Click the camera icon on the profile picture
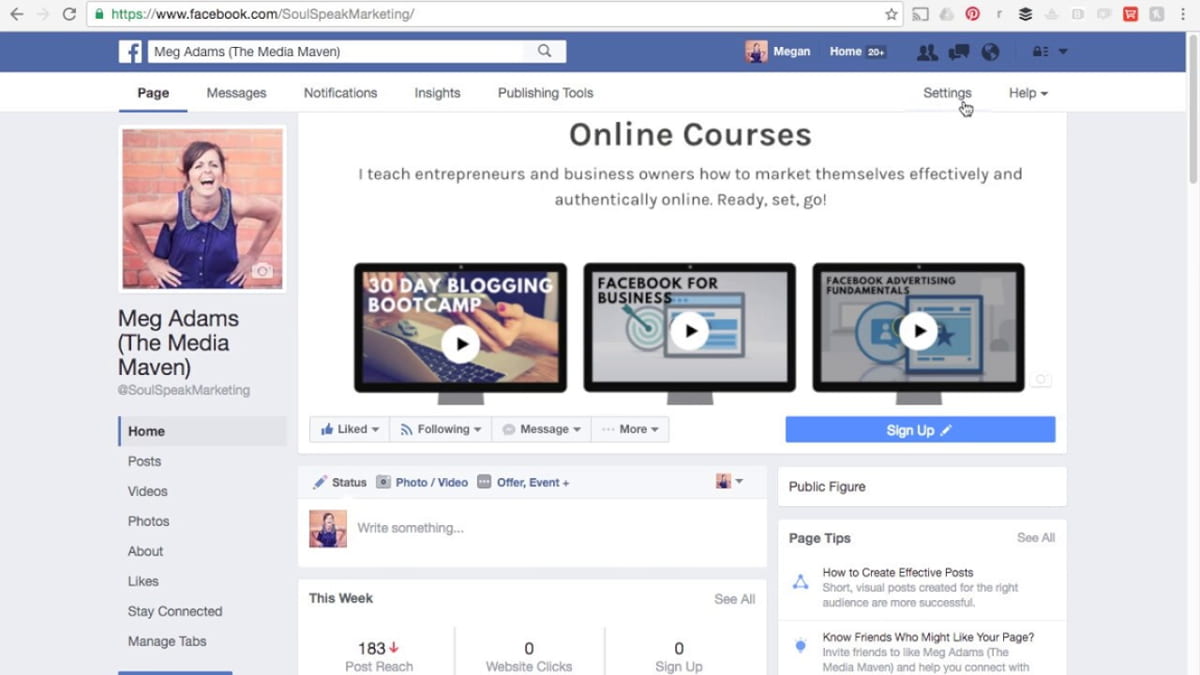This screenshot has width=1200, height=675. [262, 271]
